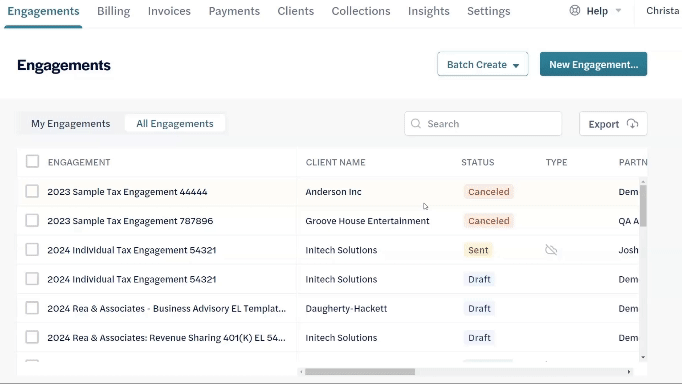Expand the Help menu arrow
The width and height of the screenshot is (682, 384).
pyautogui.click(x=618, y=10)
